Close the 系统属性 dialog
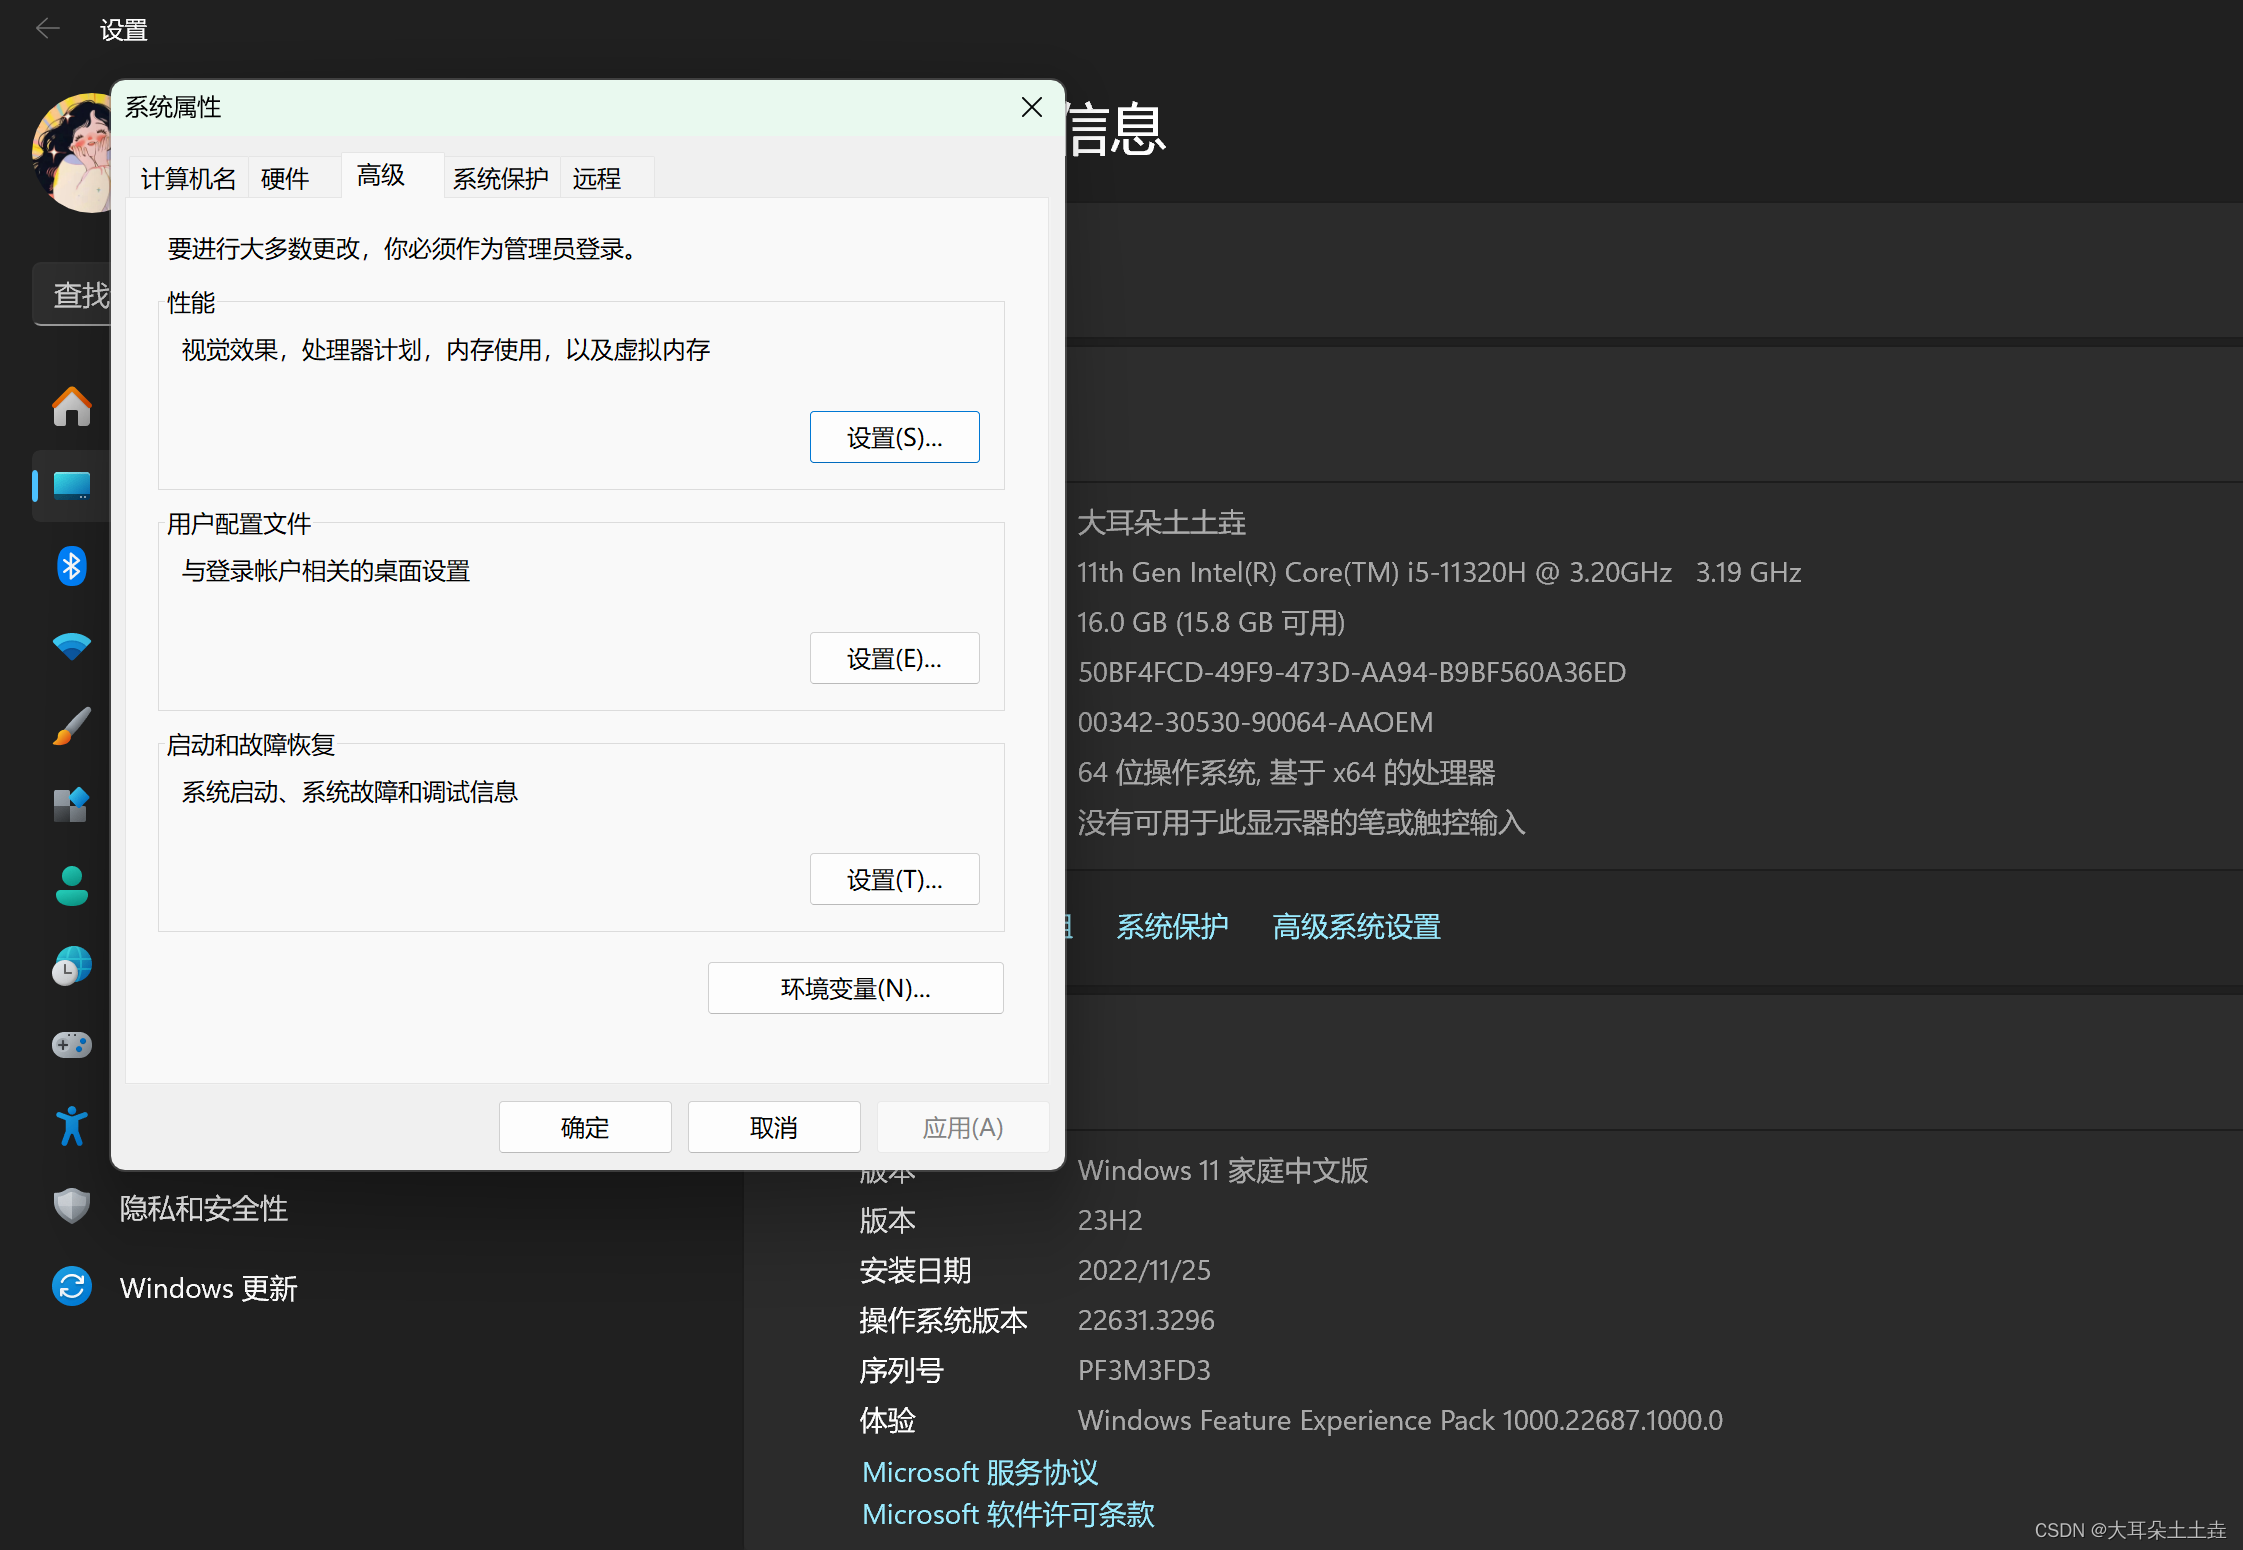Image resolution: width=2243 pixels, height=1550 pixels. tap(1032, 107)
